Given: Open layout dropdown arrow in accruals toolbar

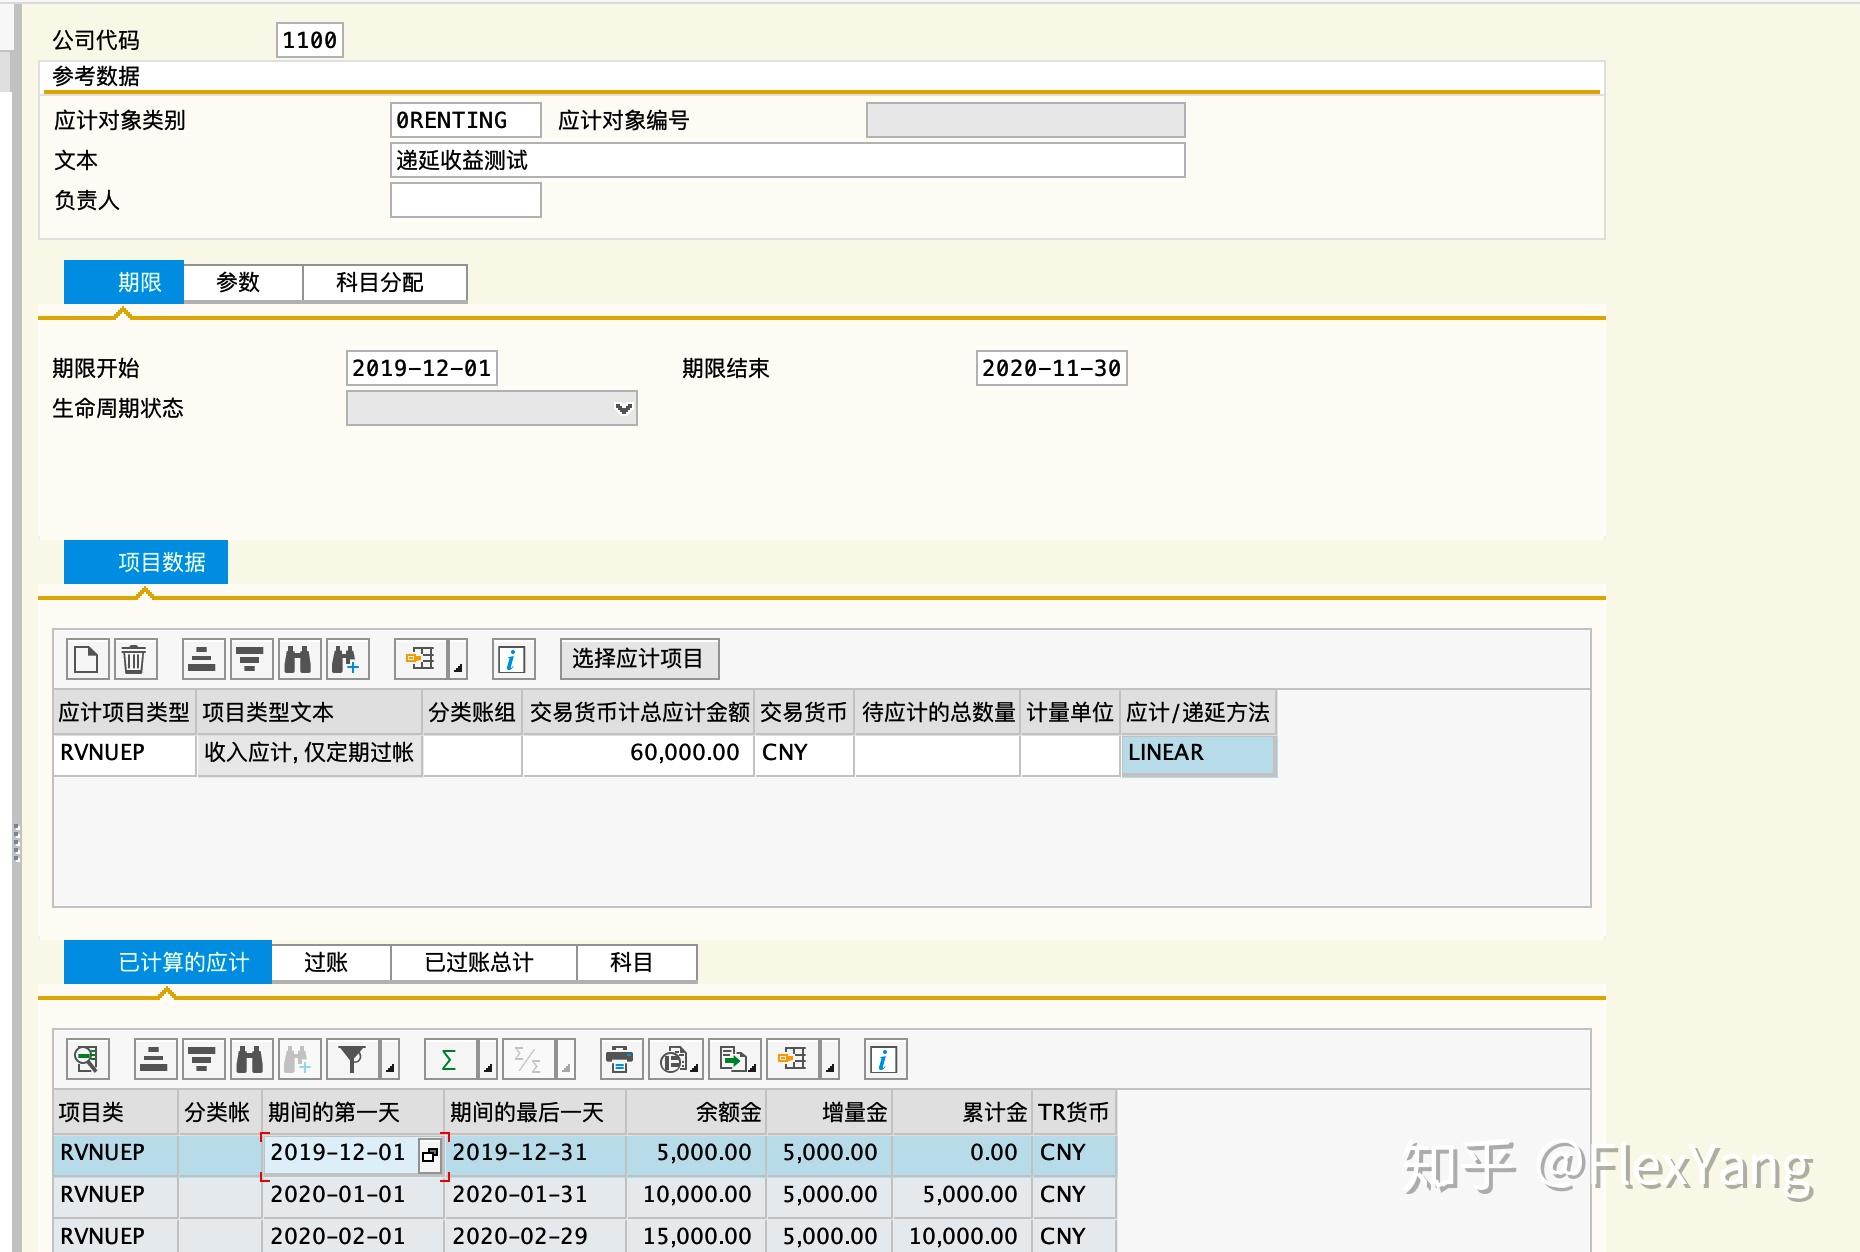Looking at the screenshot, I should point(830,1059).
